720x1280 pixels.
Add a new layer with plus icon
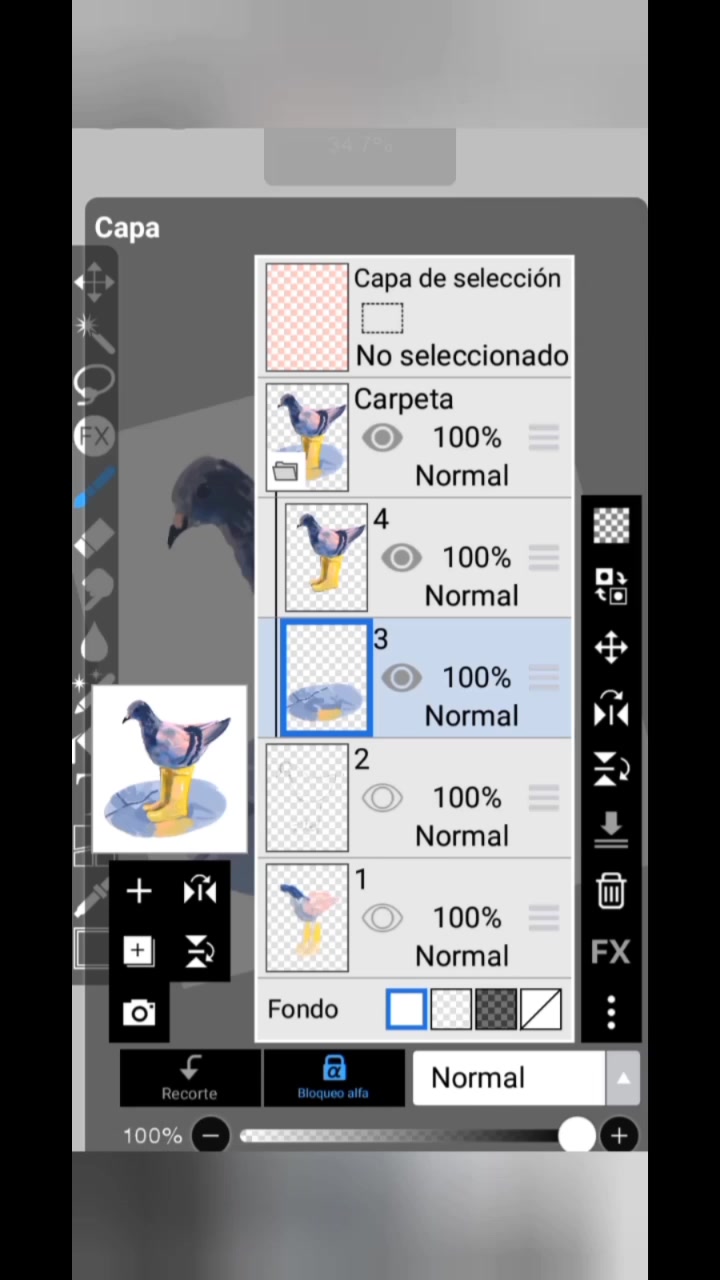[139, 890]
